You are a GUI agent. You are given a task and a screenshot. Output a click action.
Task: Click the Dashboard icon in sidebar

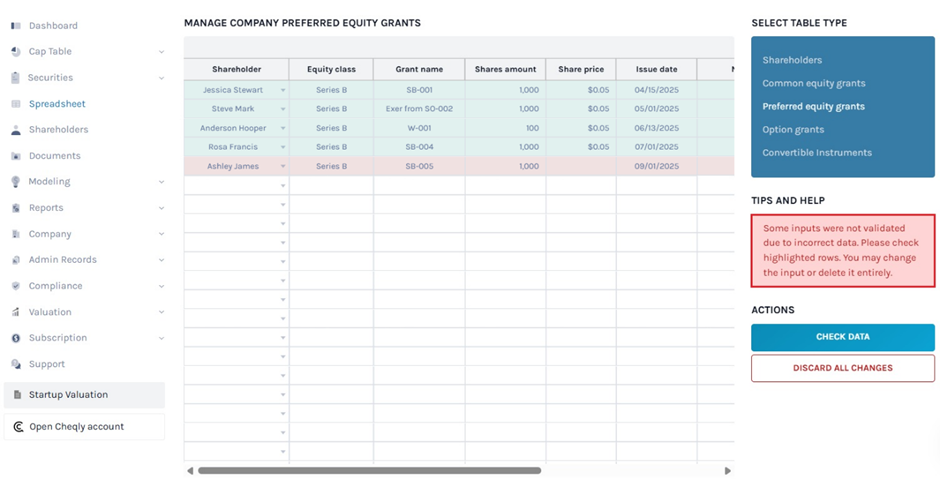(16, 26)
